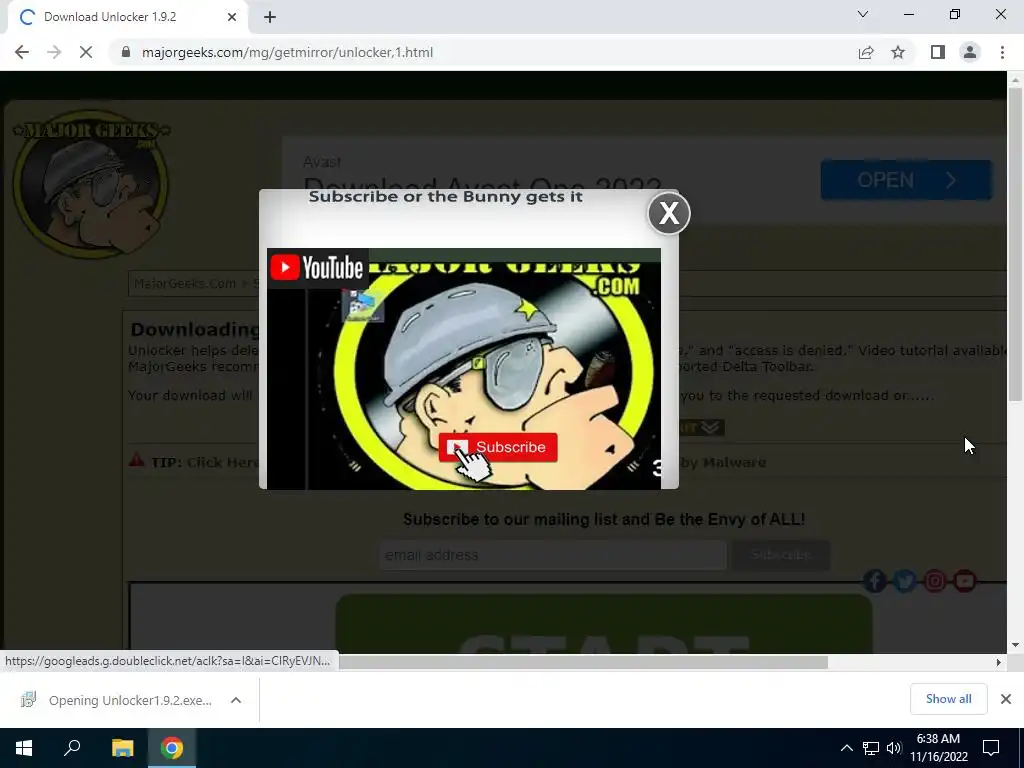Screen dimensions: 1024x768
Task: Click the browser back arrow
Action: (x=22, y=52)
